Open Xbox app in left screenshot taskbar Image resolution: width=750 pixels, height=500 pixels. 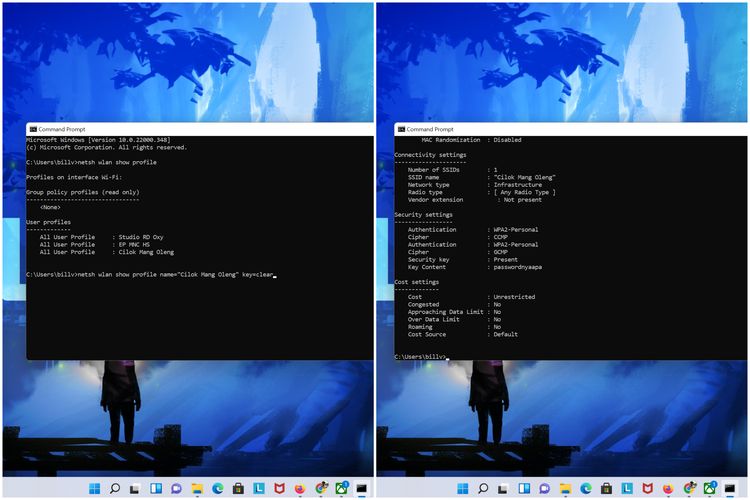(342, 488)
